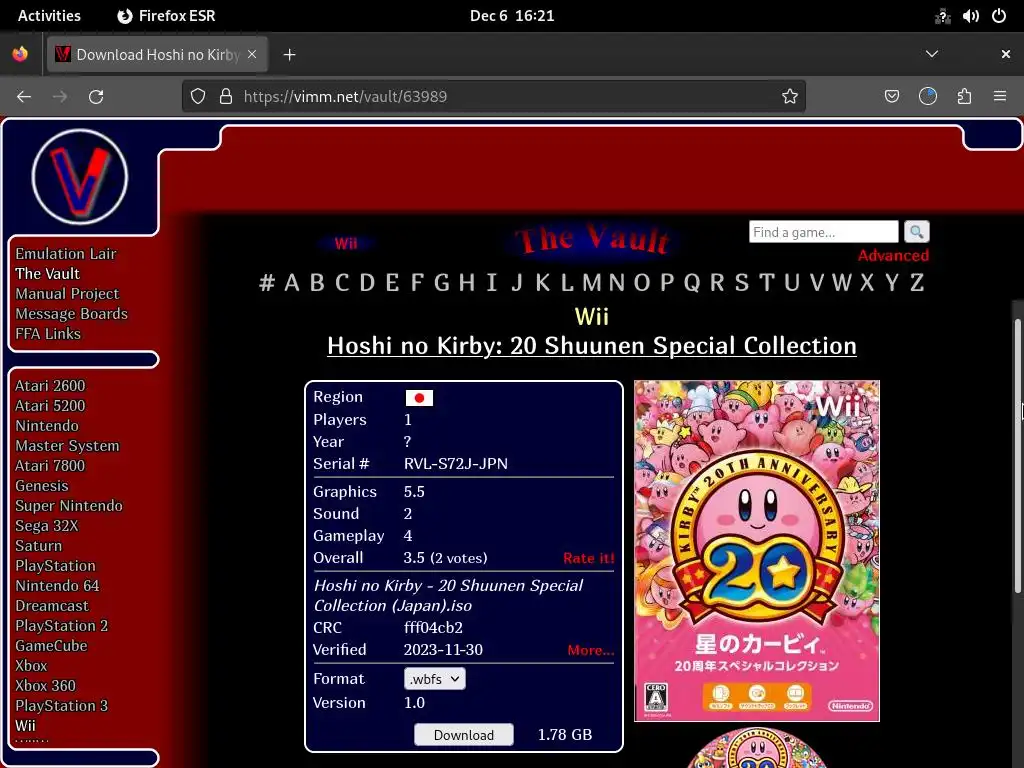Image resolution: width=1024 pixels, height=768 pixels.
Task: Select Atari 2600 in system list
Action: coord(50,385)
